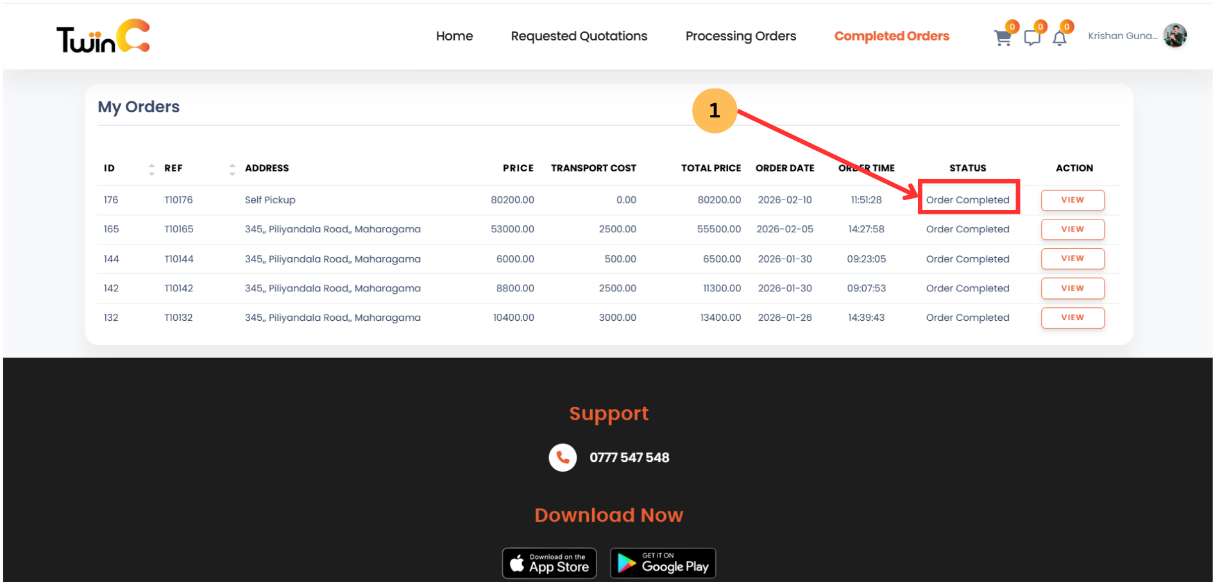Select the Completed Orders tab
1213x582 pixels.
(x=891, y=36)
